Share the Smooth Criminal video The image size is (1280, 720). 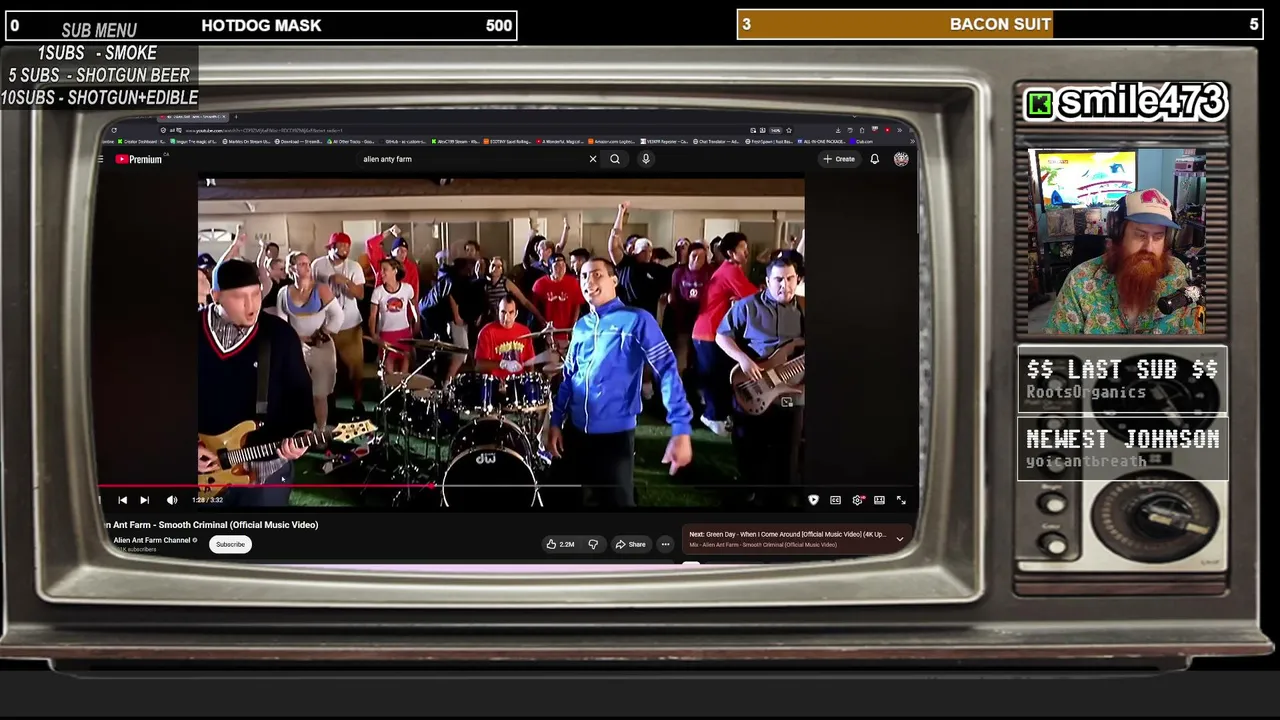click(x=631, y=544)
